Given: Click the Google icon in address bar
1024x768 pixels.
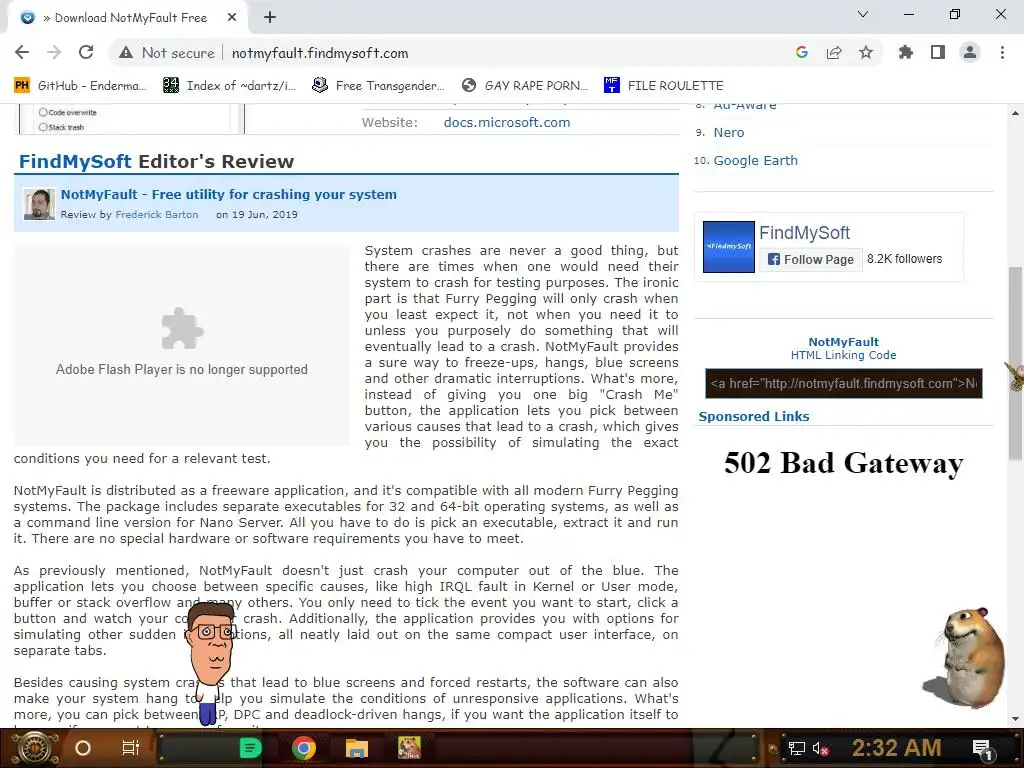Looking at the screenshot, I should coord(802,53).
